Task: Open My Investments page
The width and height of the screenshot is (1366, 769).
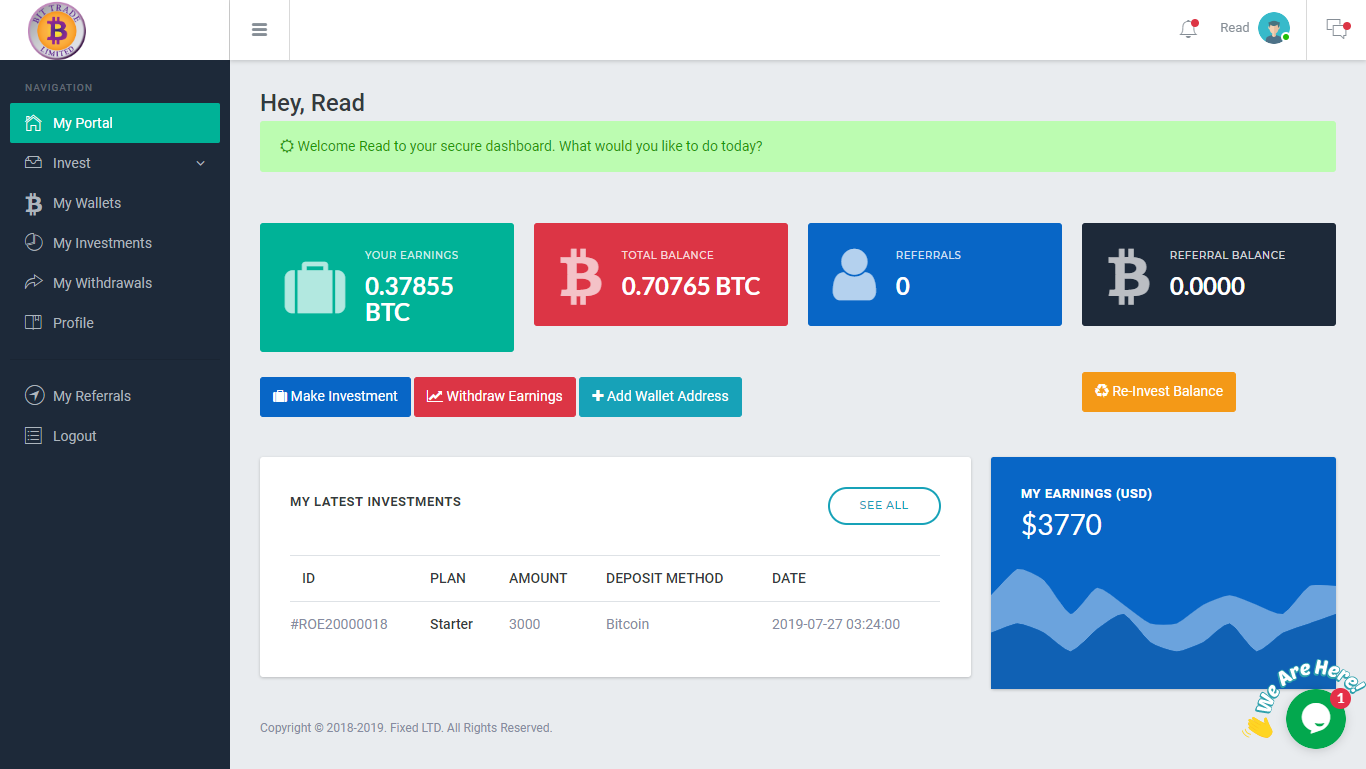Action: (115, 243)
